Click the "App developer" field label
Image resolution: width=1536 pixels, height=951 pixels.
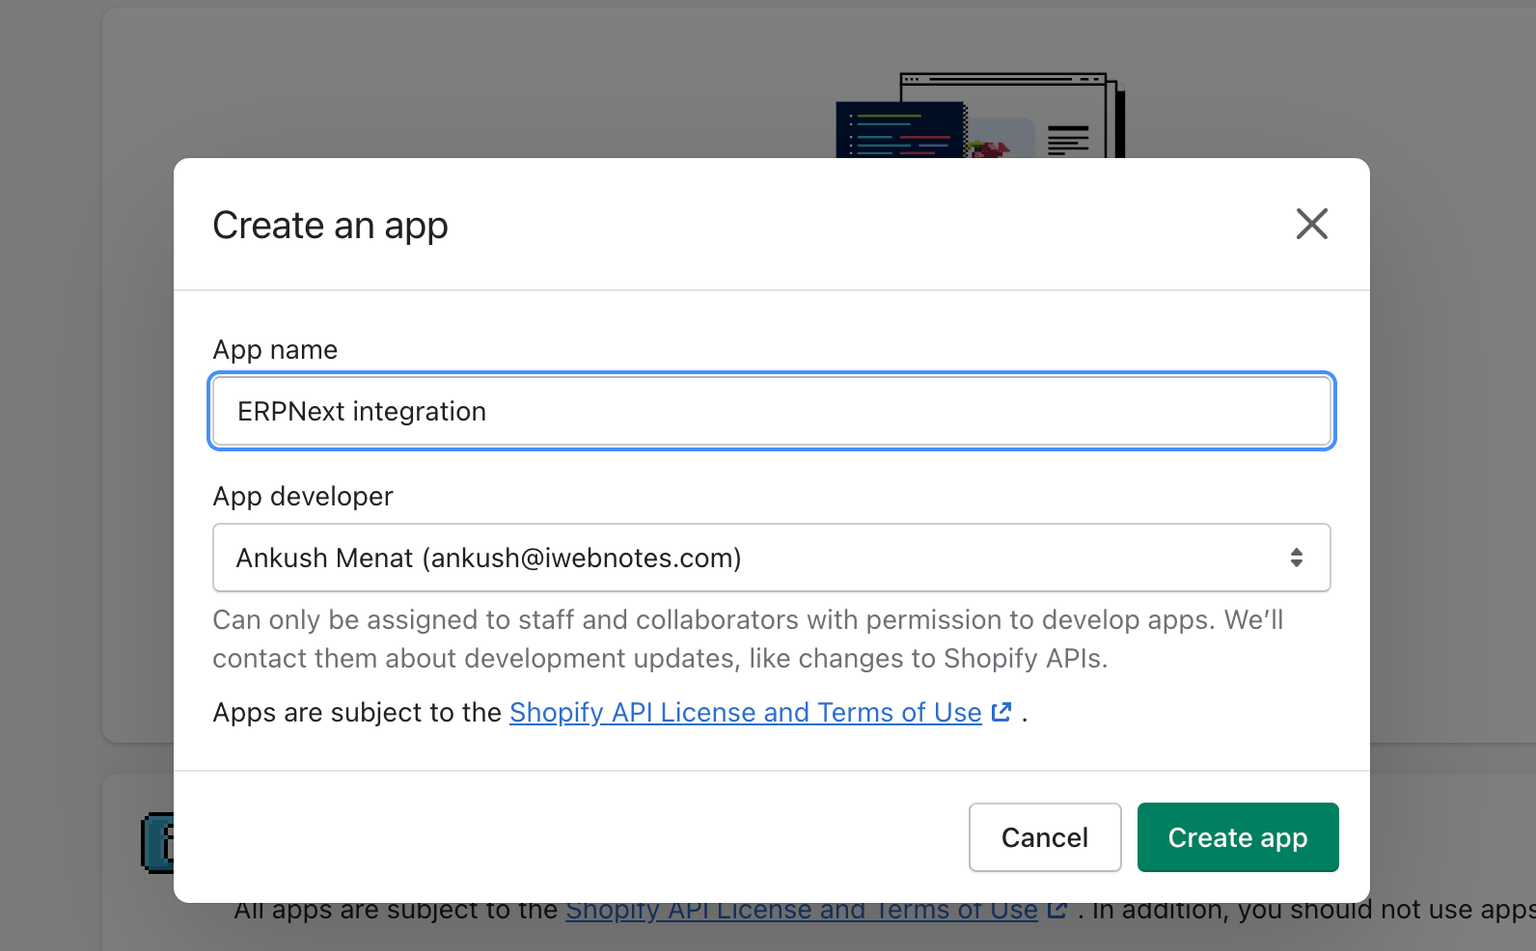tap(303, 497)
